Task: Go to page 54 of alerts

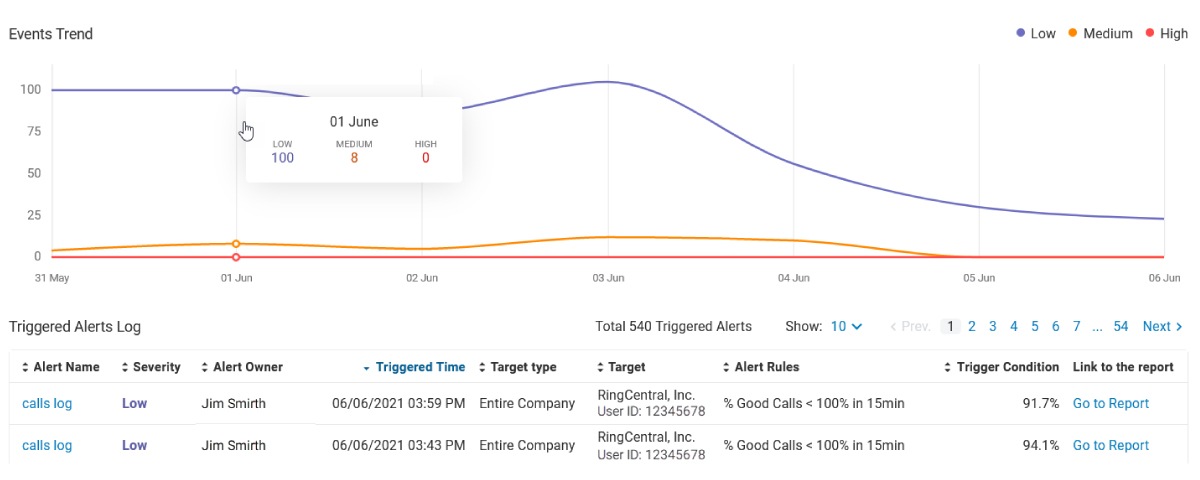Action: [1121, 326]
